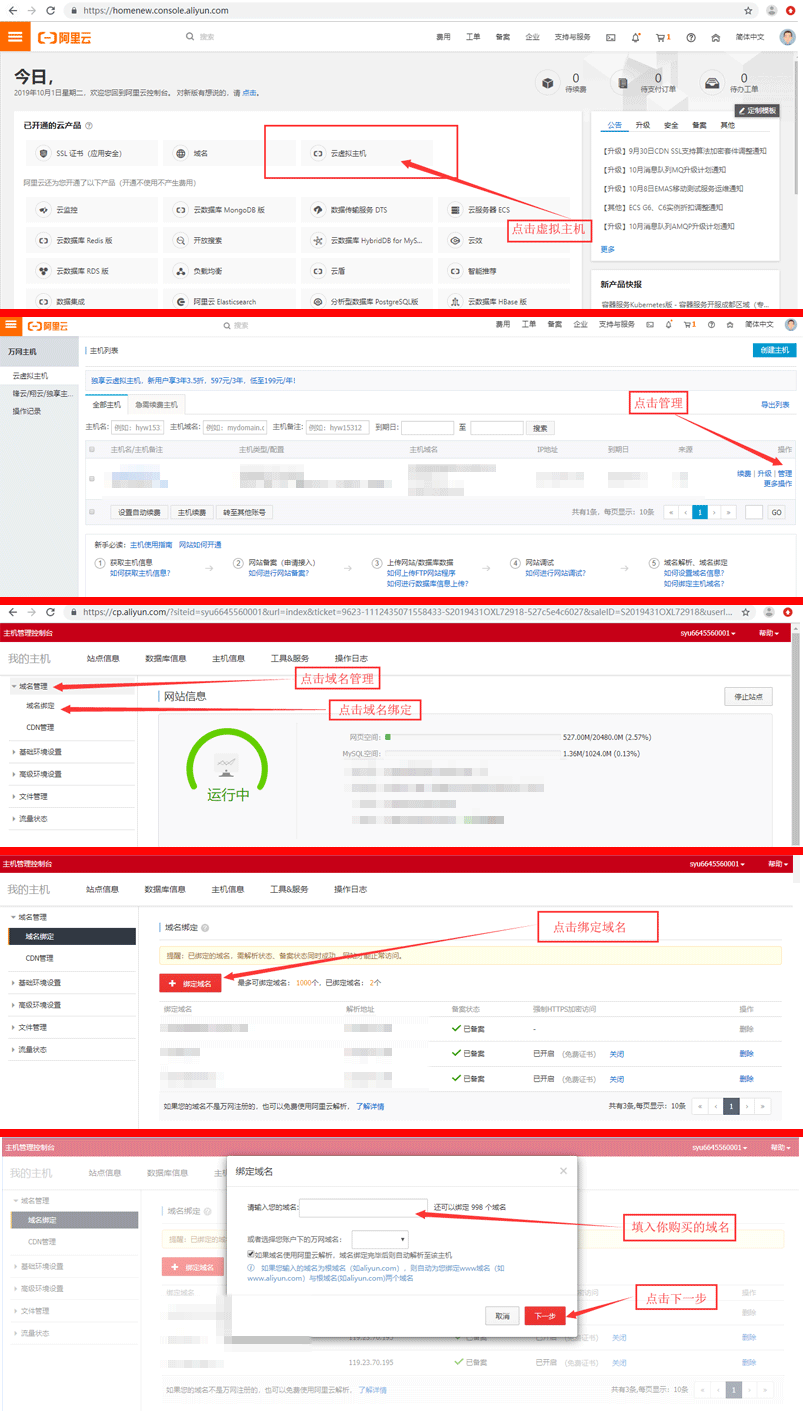Open 如何绑定主机域名? help link
Screen dimensions: 803x1411
[694, 584]
